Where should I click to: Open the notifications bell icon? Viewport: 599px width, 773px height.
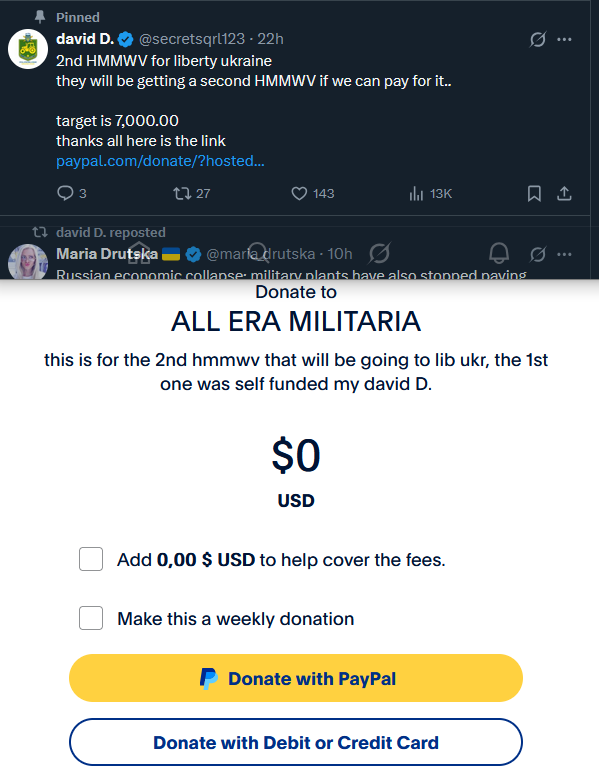(498, 253)
